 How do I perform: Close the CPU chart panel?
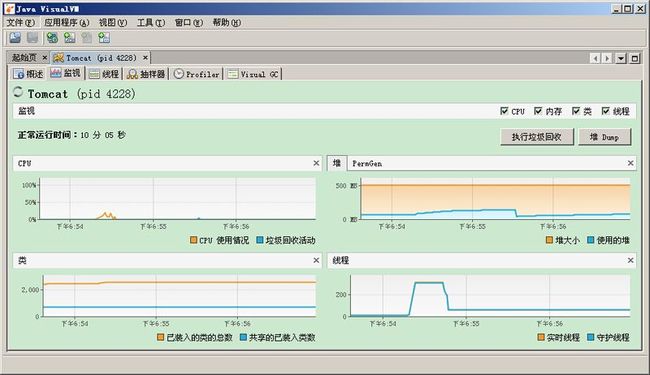316,163
